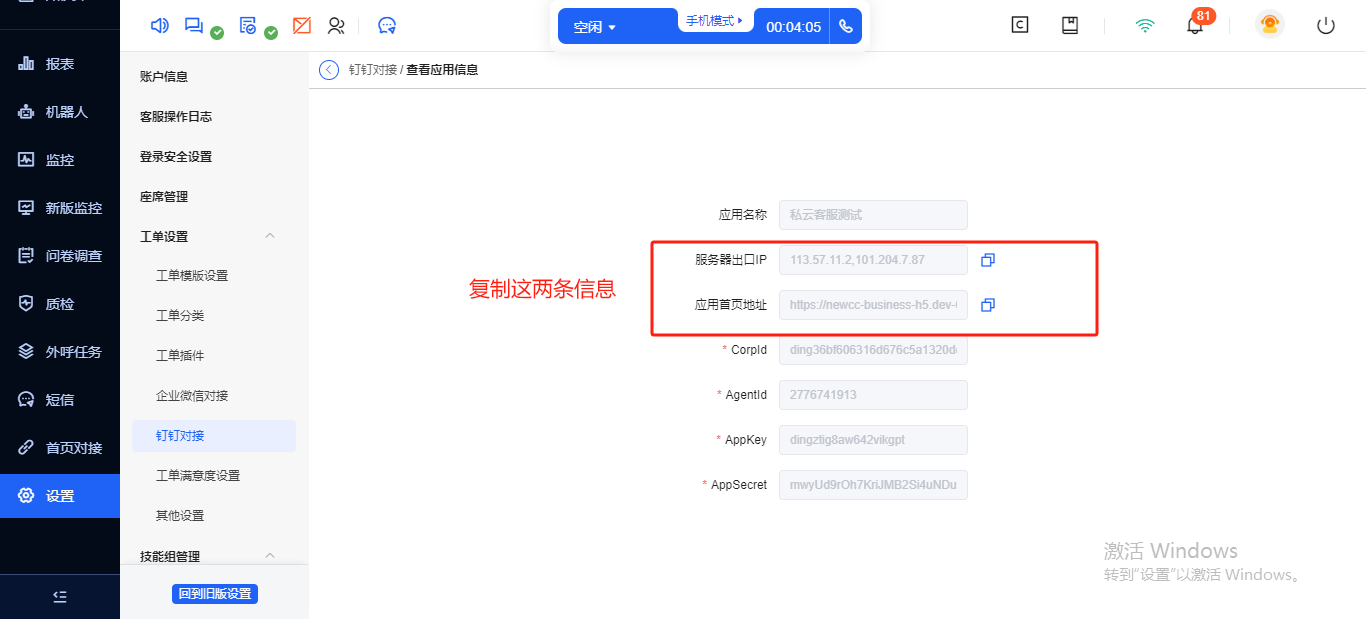Click the 00:04:05 status timer

pos(793,27)
